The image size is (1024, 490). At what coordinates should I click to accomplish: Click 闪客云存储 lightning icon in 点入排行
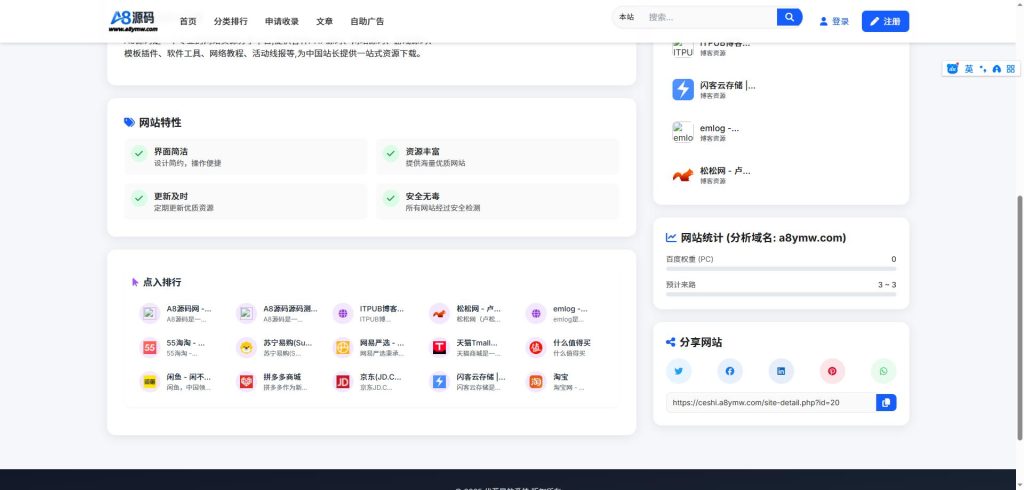pos(440,382)
